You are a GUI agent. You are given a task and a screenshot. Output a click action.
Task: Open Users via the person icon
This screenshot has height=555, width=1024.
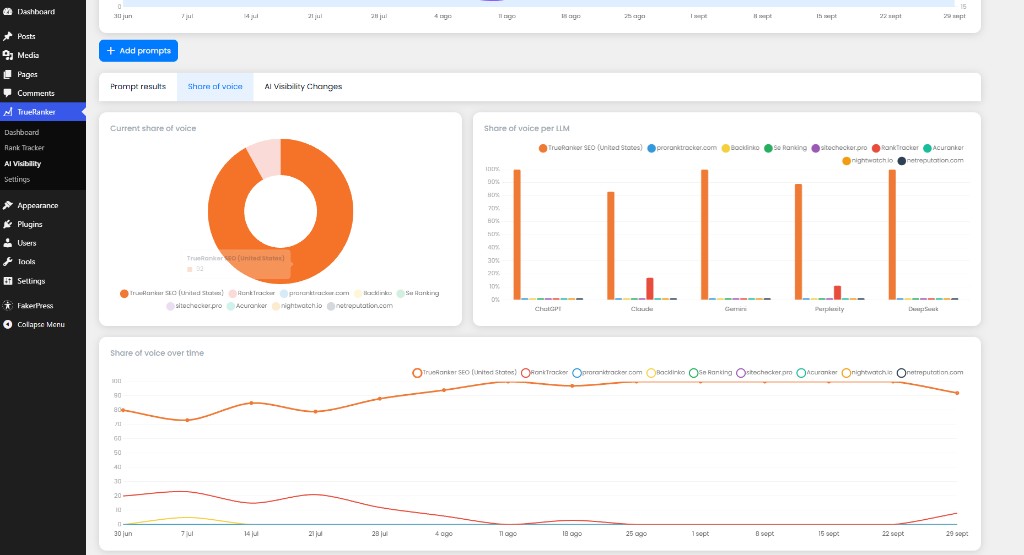click(8, 243)
